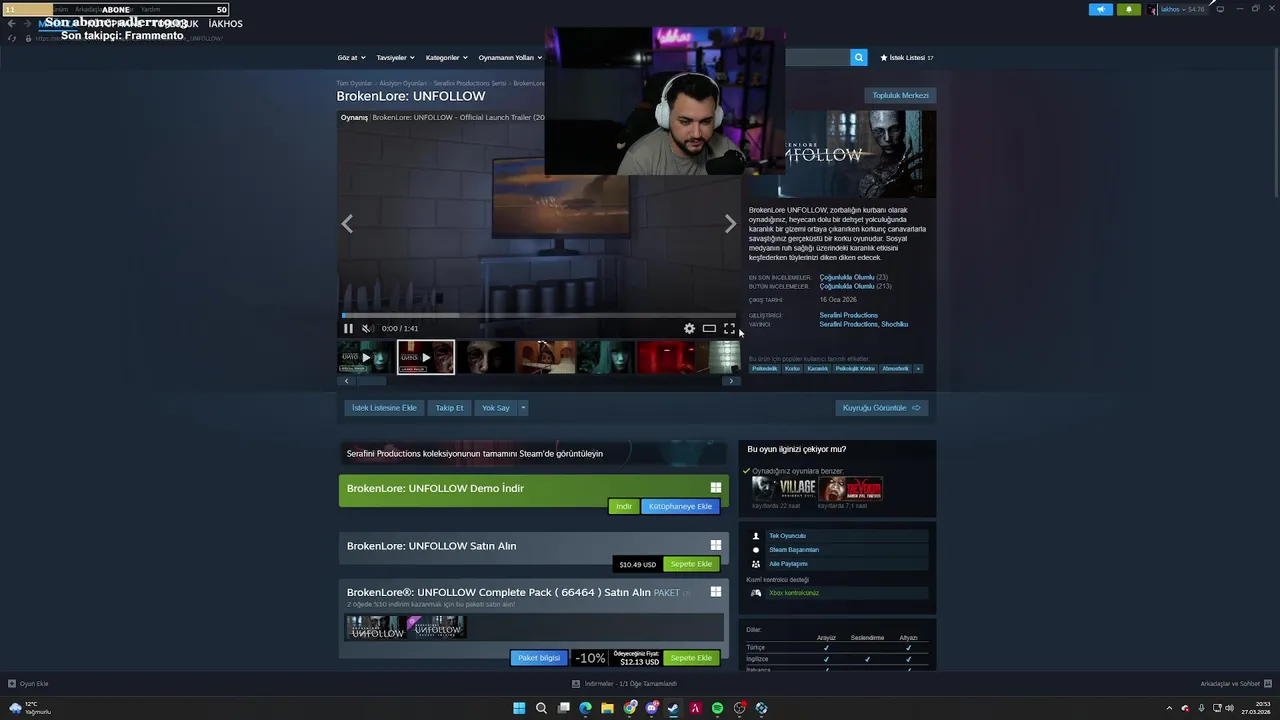Toggle theater mode for trailer
1280x720 pixels.
click(709, 328)
